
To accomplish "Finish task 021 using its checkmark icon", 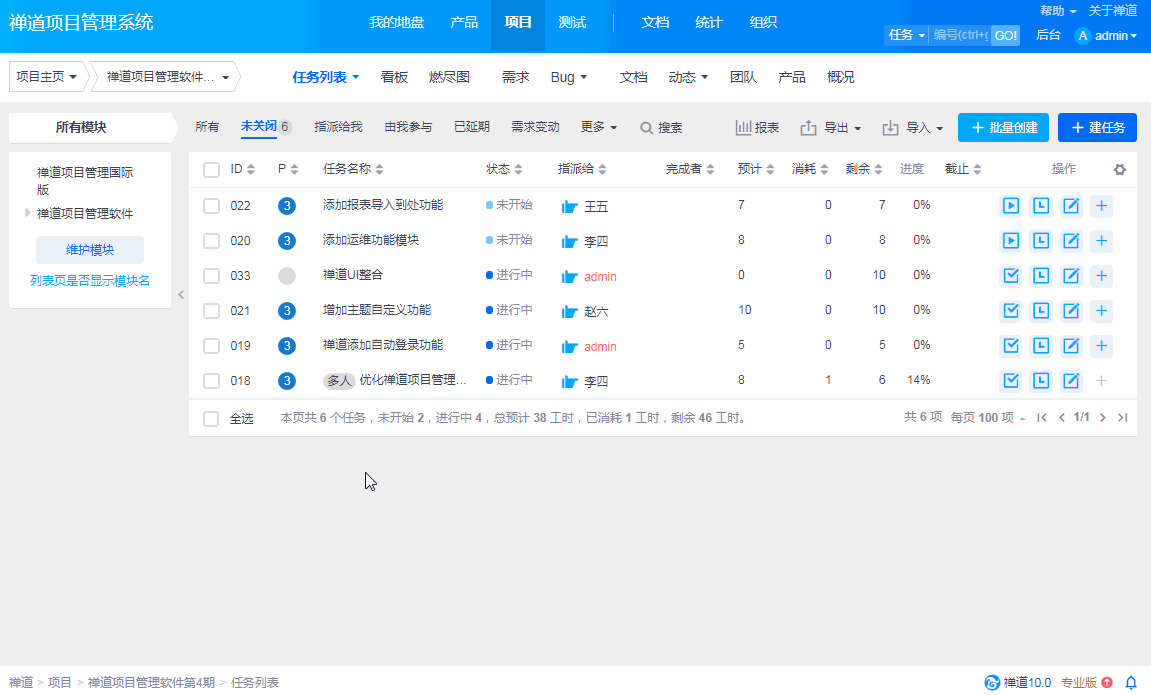I will 1011,311.
